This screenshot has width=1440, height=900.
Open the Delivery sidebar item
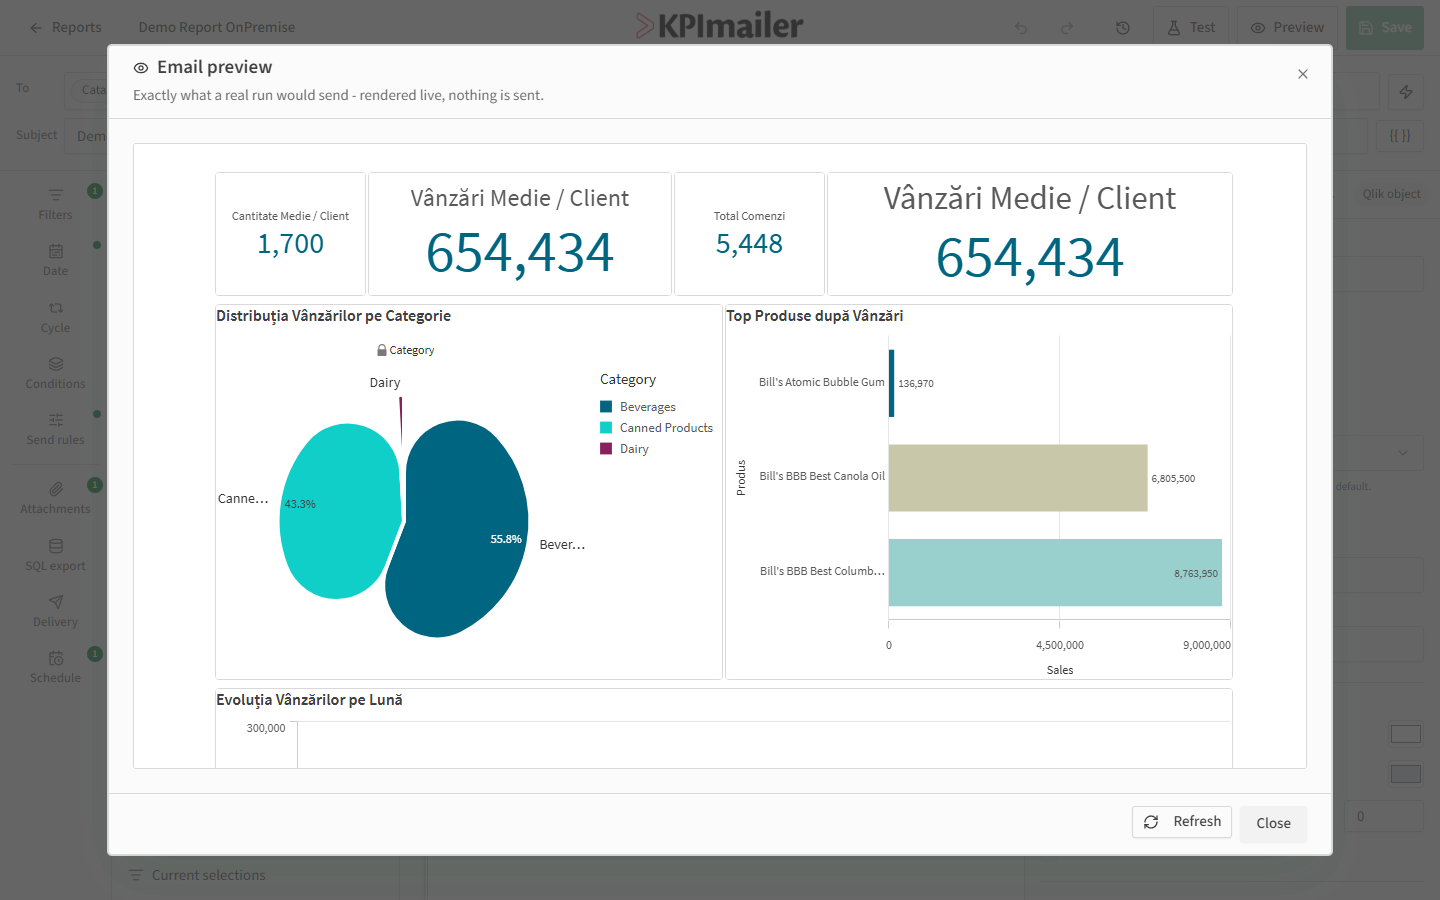pyautogui.click(x=56, y=611)
